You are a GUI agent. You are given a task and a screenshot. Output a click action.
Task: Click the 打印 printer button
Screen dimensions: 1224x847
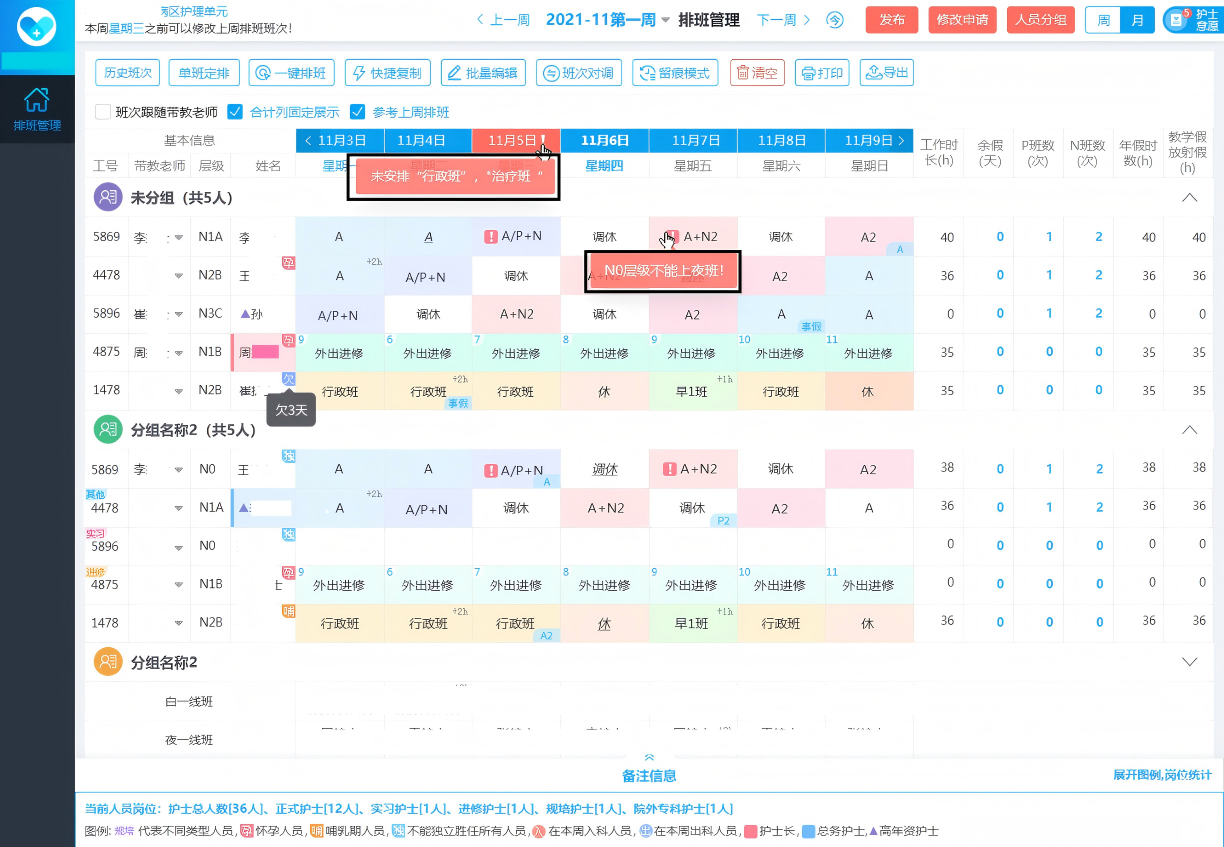821,73
